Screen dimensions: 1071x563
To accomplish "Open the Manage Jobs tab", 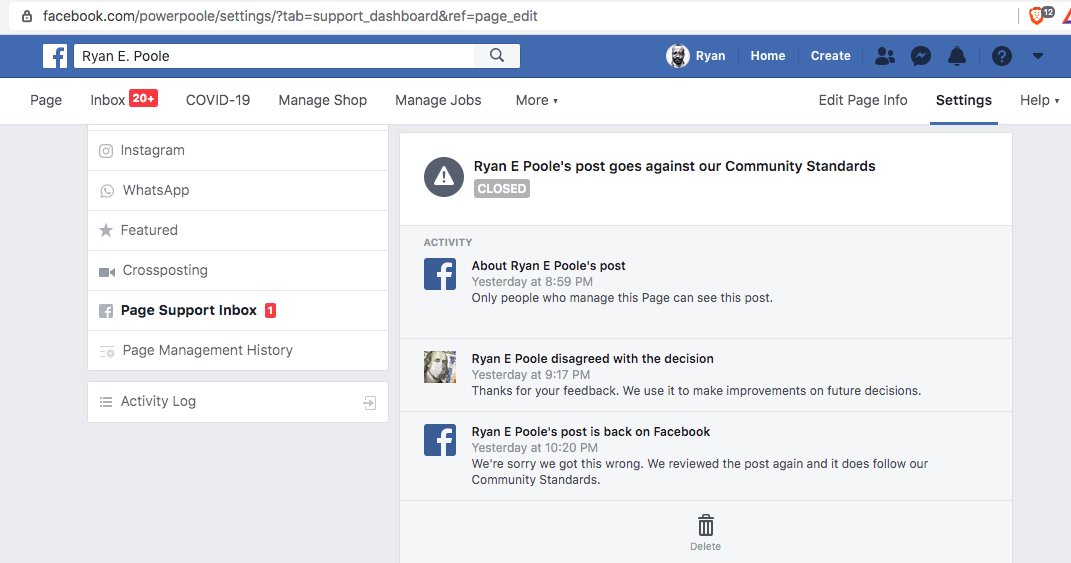I will click(438, 100).
